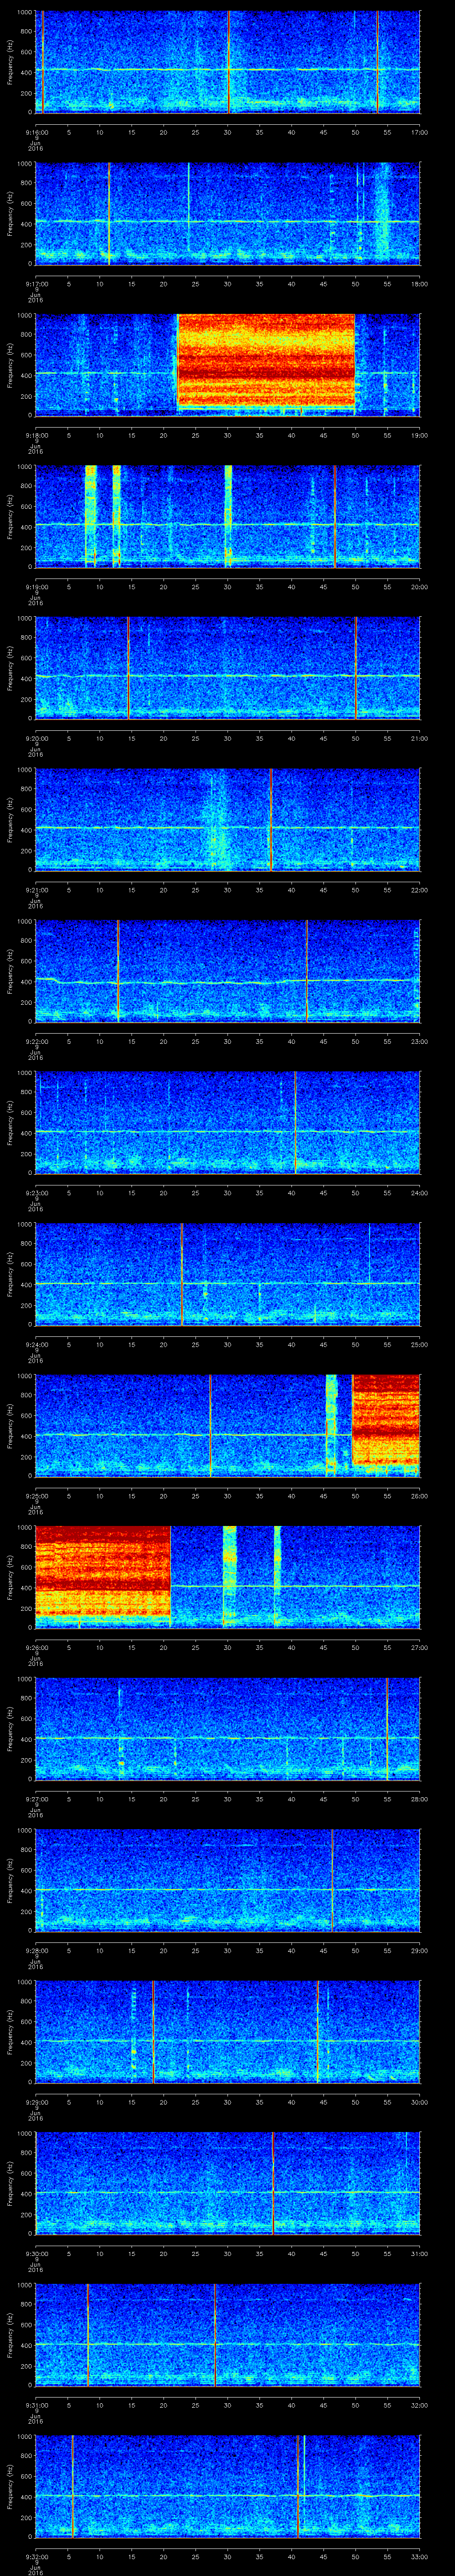Select the red spike near 30 s in the 9:16 spectrogram

click(229, 62)
